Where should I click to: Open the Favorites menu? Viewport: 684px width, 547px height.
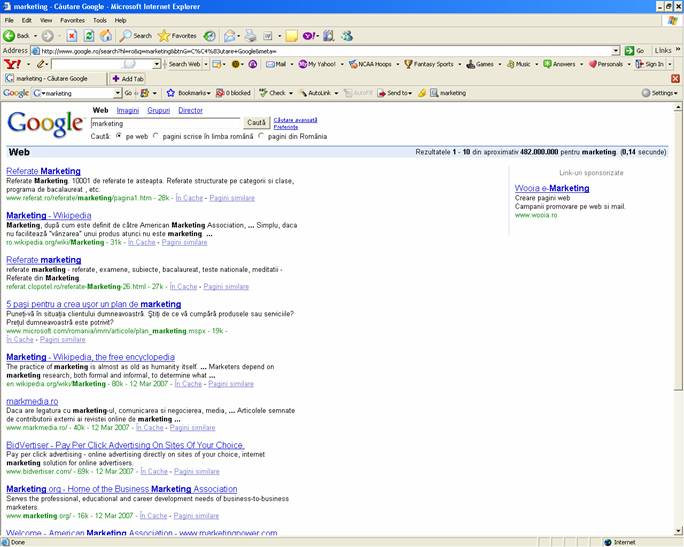click(72, 20)
